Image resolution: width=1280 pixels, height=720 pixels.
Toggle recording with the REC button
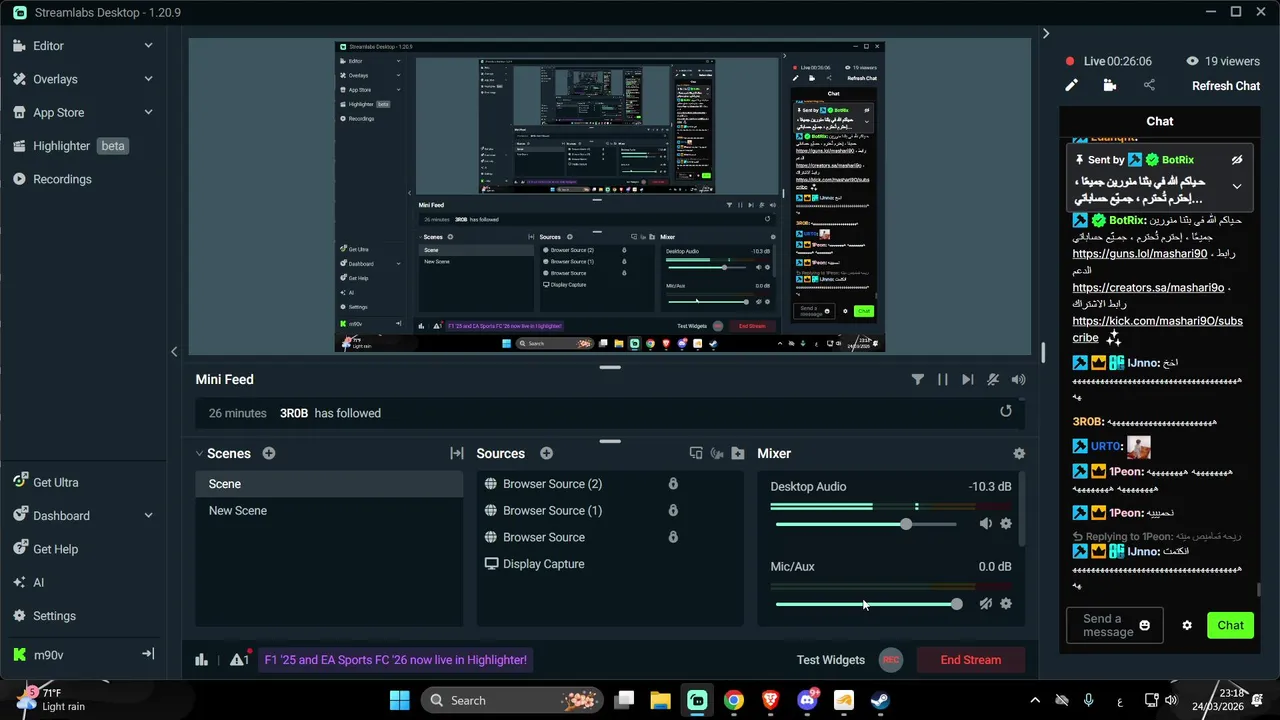coord(890,660)
